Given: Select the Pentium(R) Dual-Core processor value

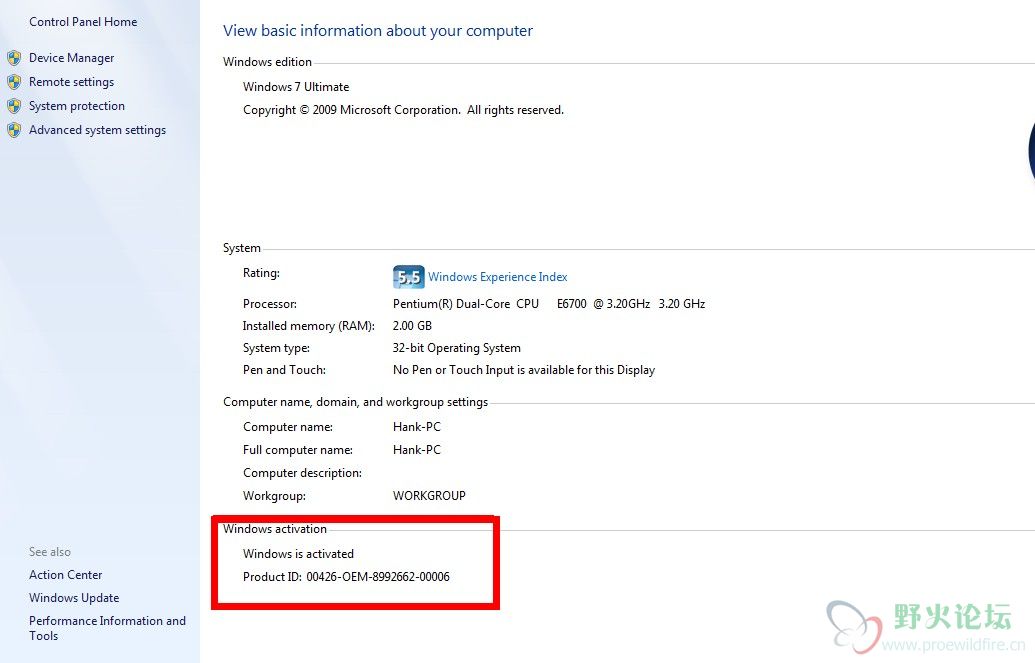Looking at the screenshot, I should point(549,304).
